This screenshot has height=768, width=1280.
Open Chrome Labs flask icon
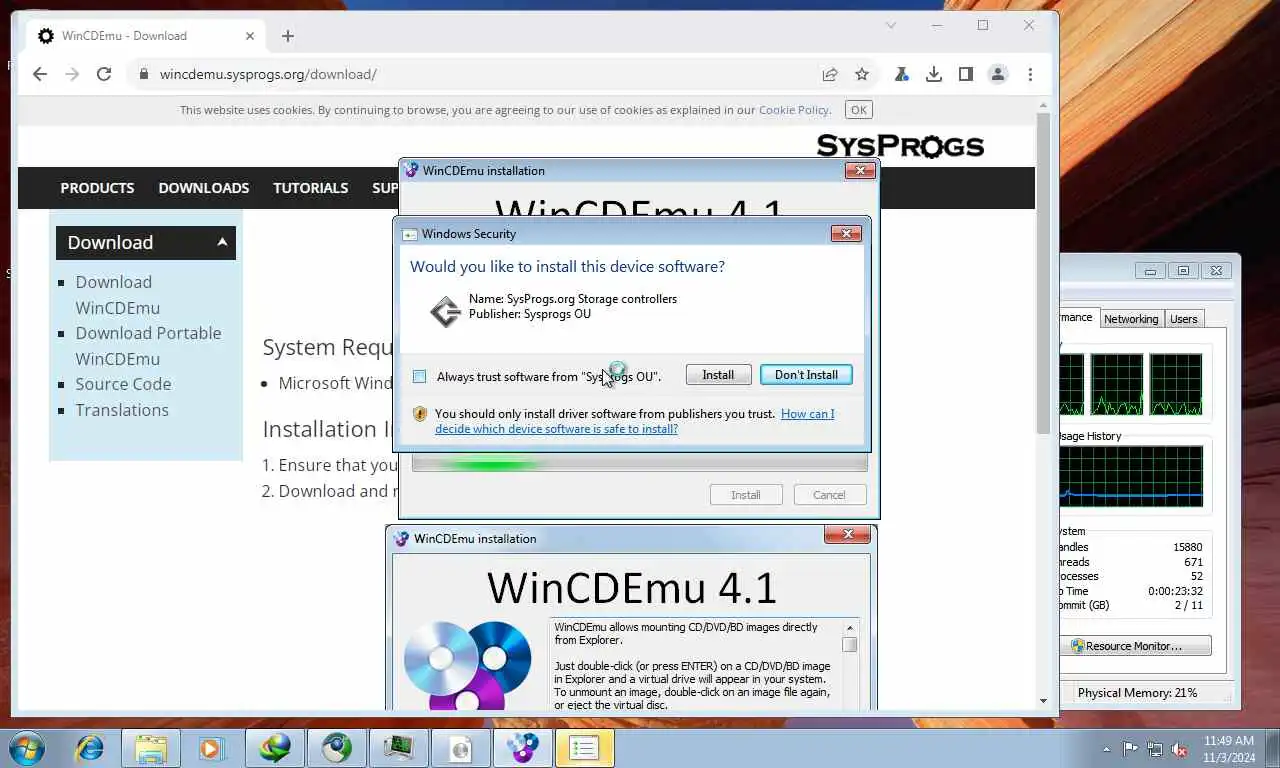902,74
